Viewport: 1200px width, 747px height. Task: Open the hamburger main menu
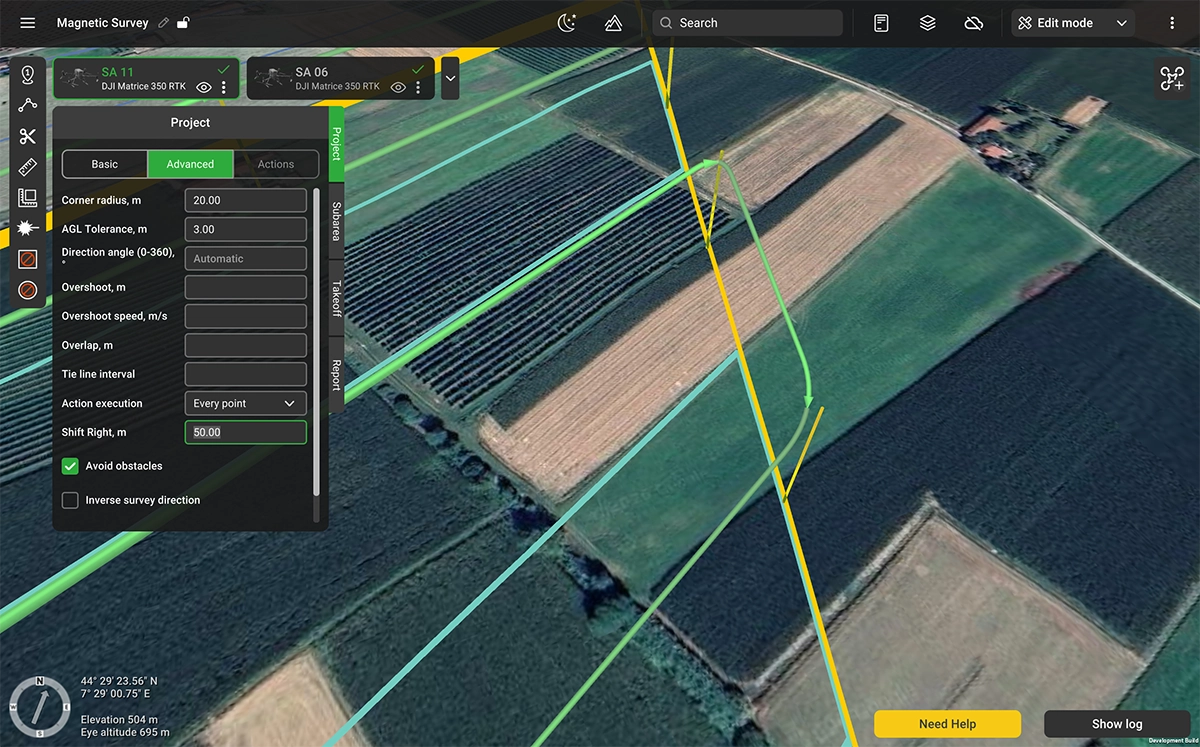[27, 23]
